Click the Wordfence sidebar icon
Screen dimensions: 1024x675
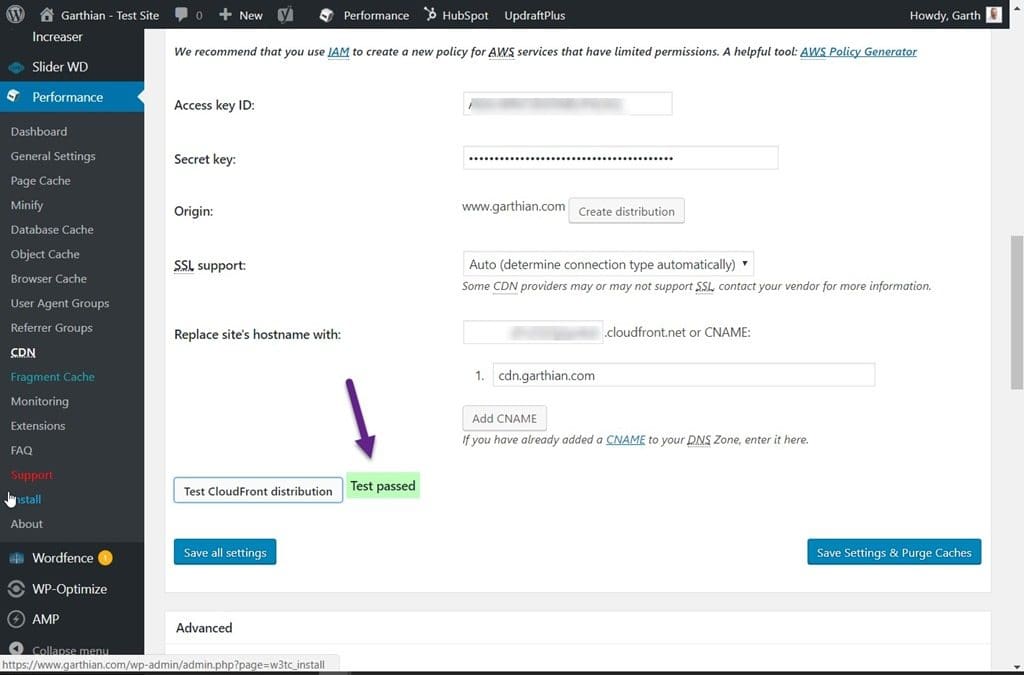click(x=16, y=558)
